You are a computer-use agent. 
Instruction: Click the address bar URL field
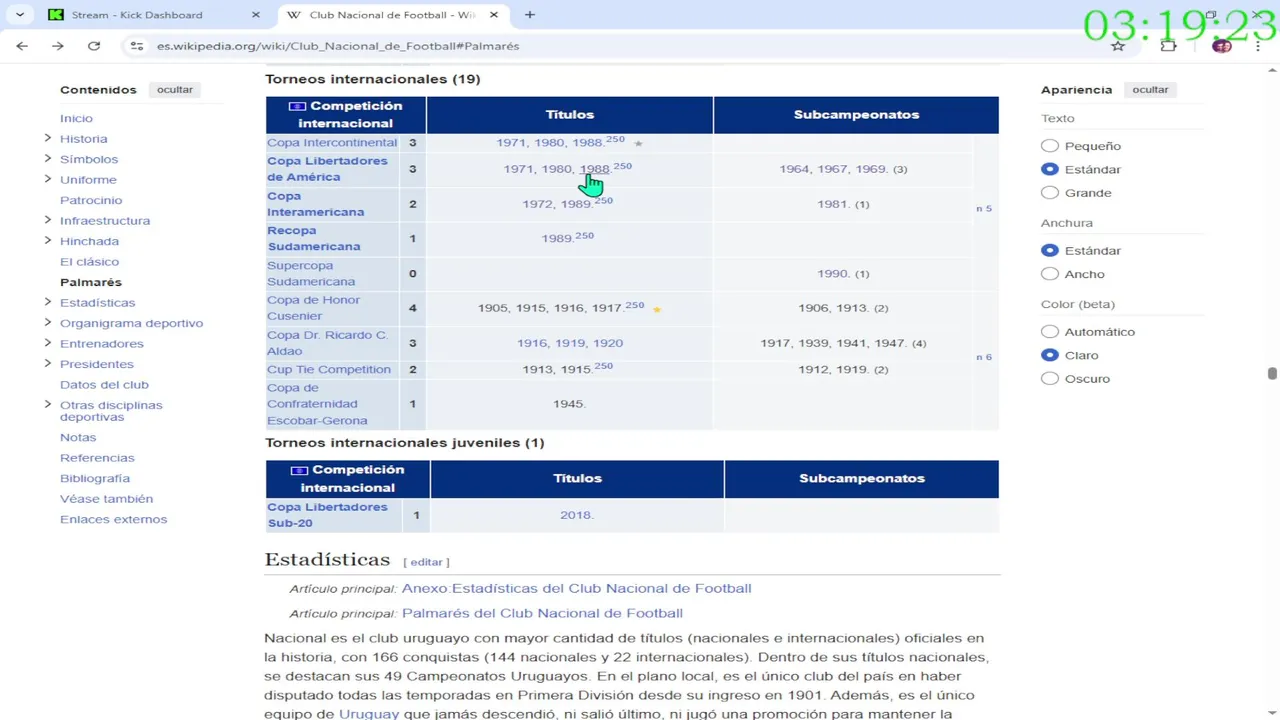tap(338, 46)
